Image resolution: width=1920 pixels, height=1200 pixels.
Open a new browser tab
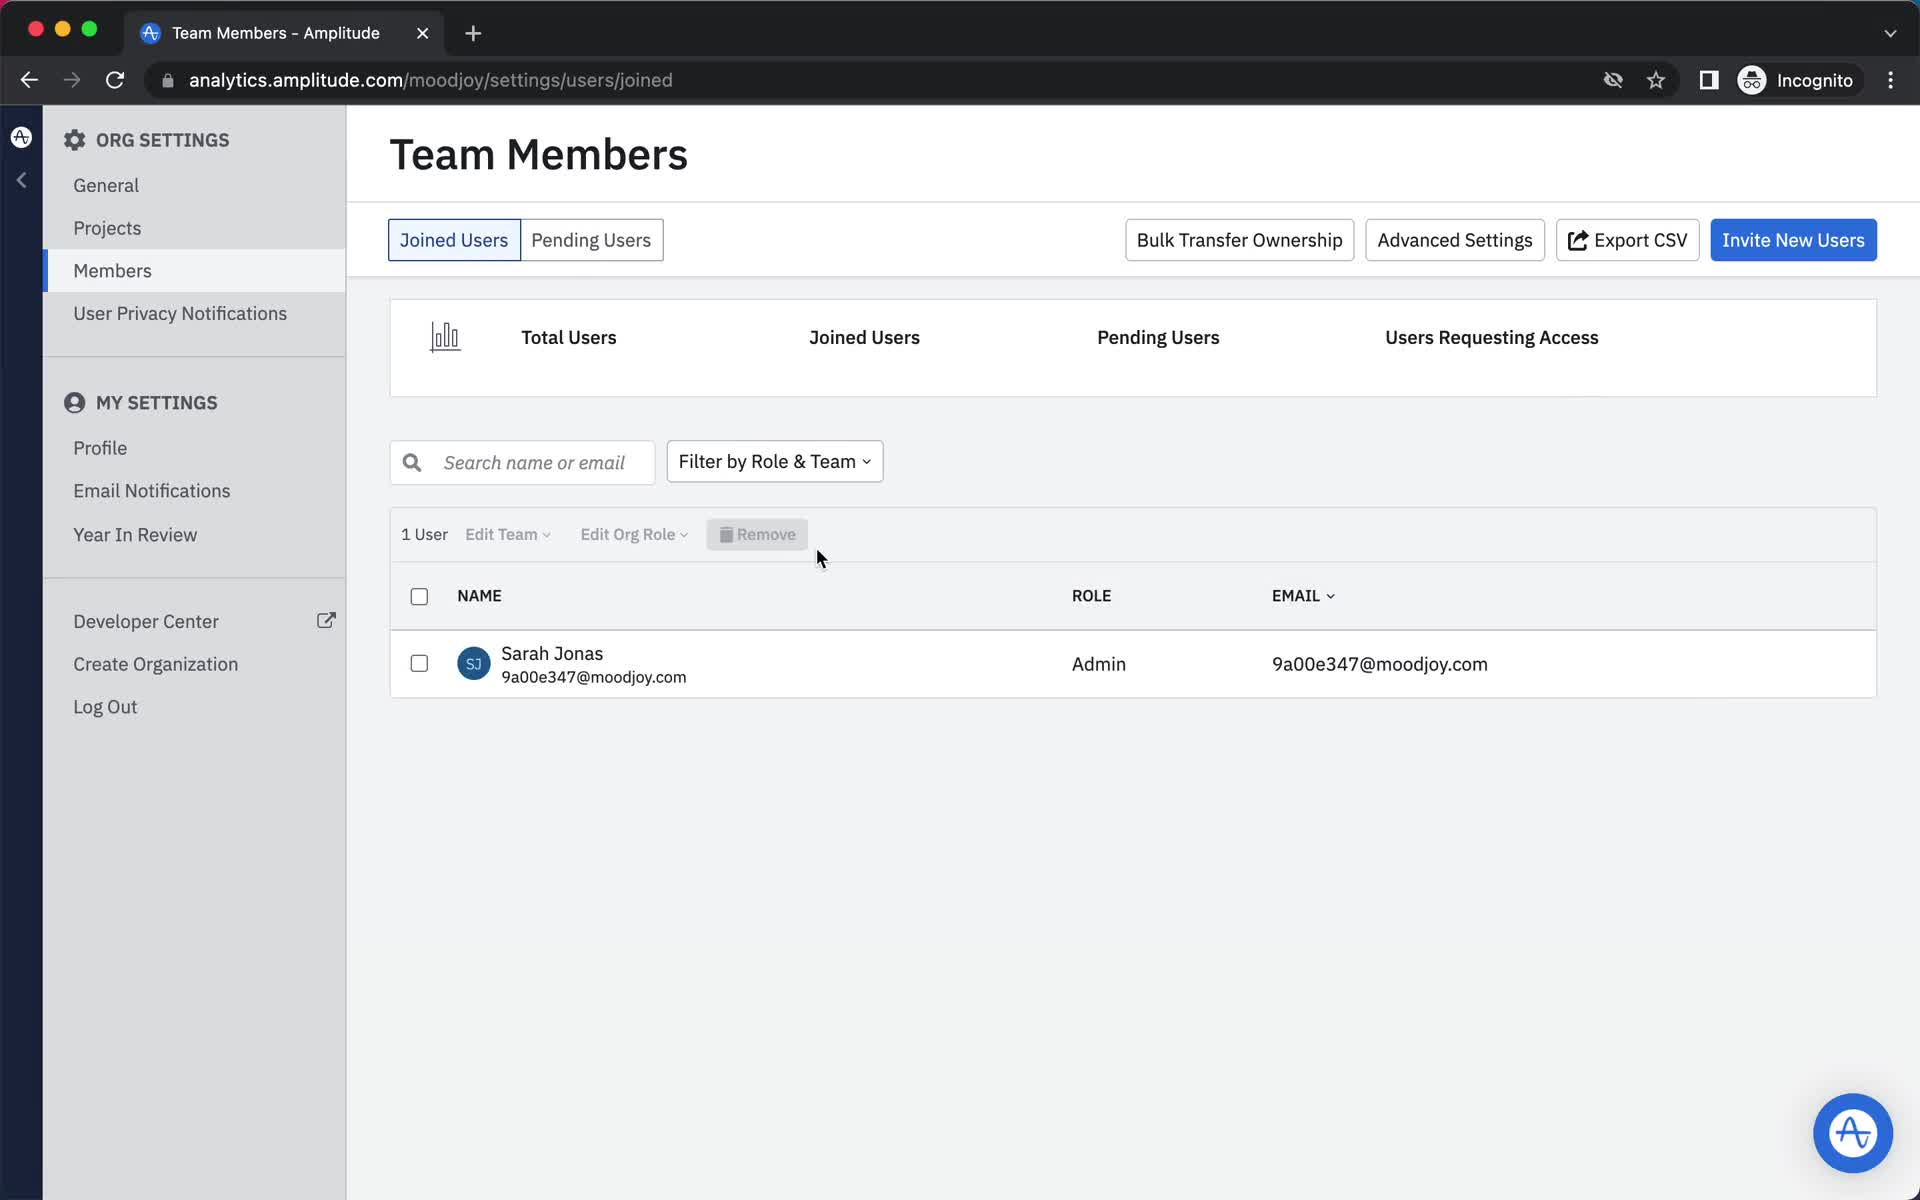point(473,33)
